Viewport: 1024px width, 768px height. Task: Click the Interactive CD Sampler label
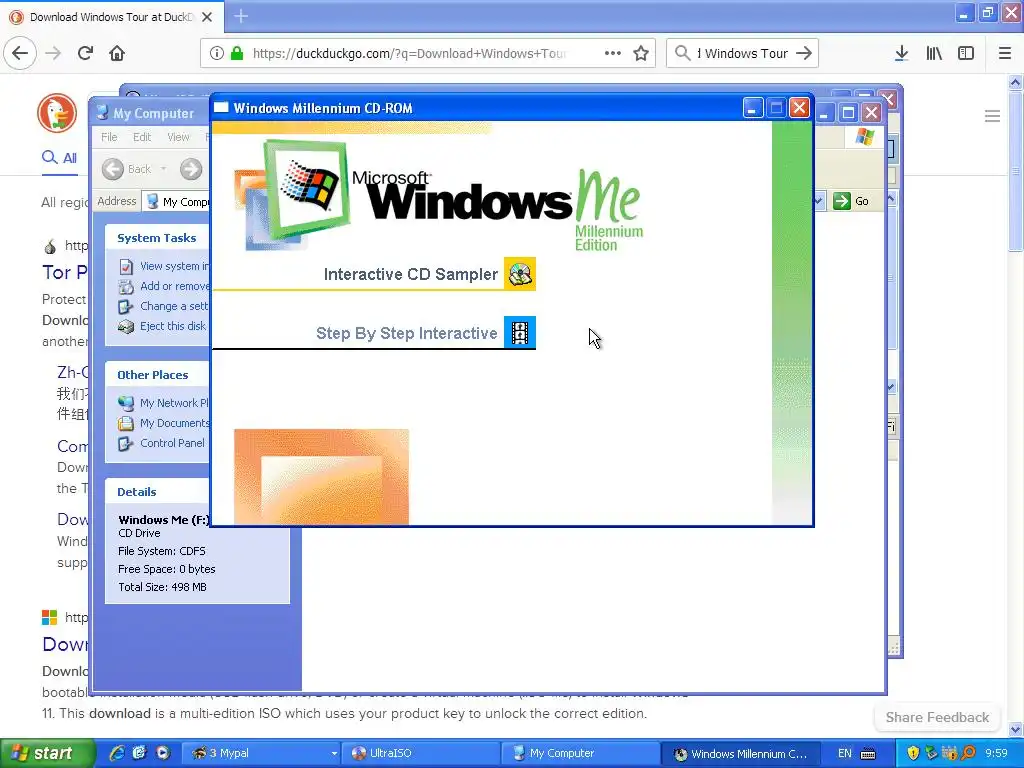(x=411, y=274)
